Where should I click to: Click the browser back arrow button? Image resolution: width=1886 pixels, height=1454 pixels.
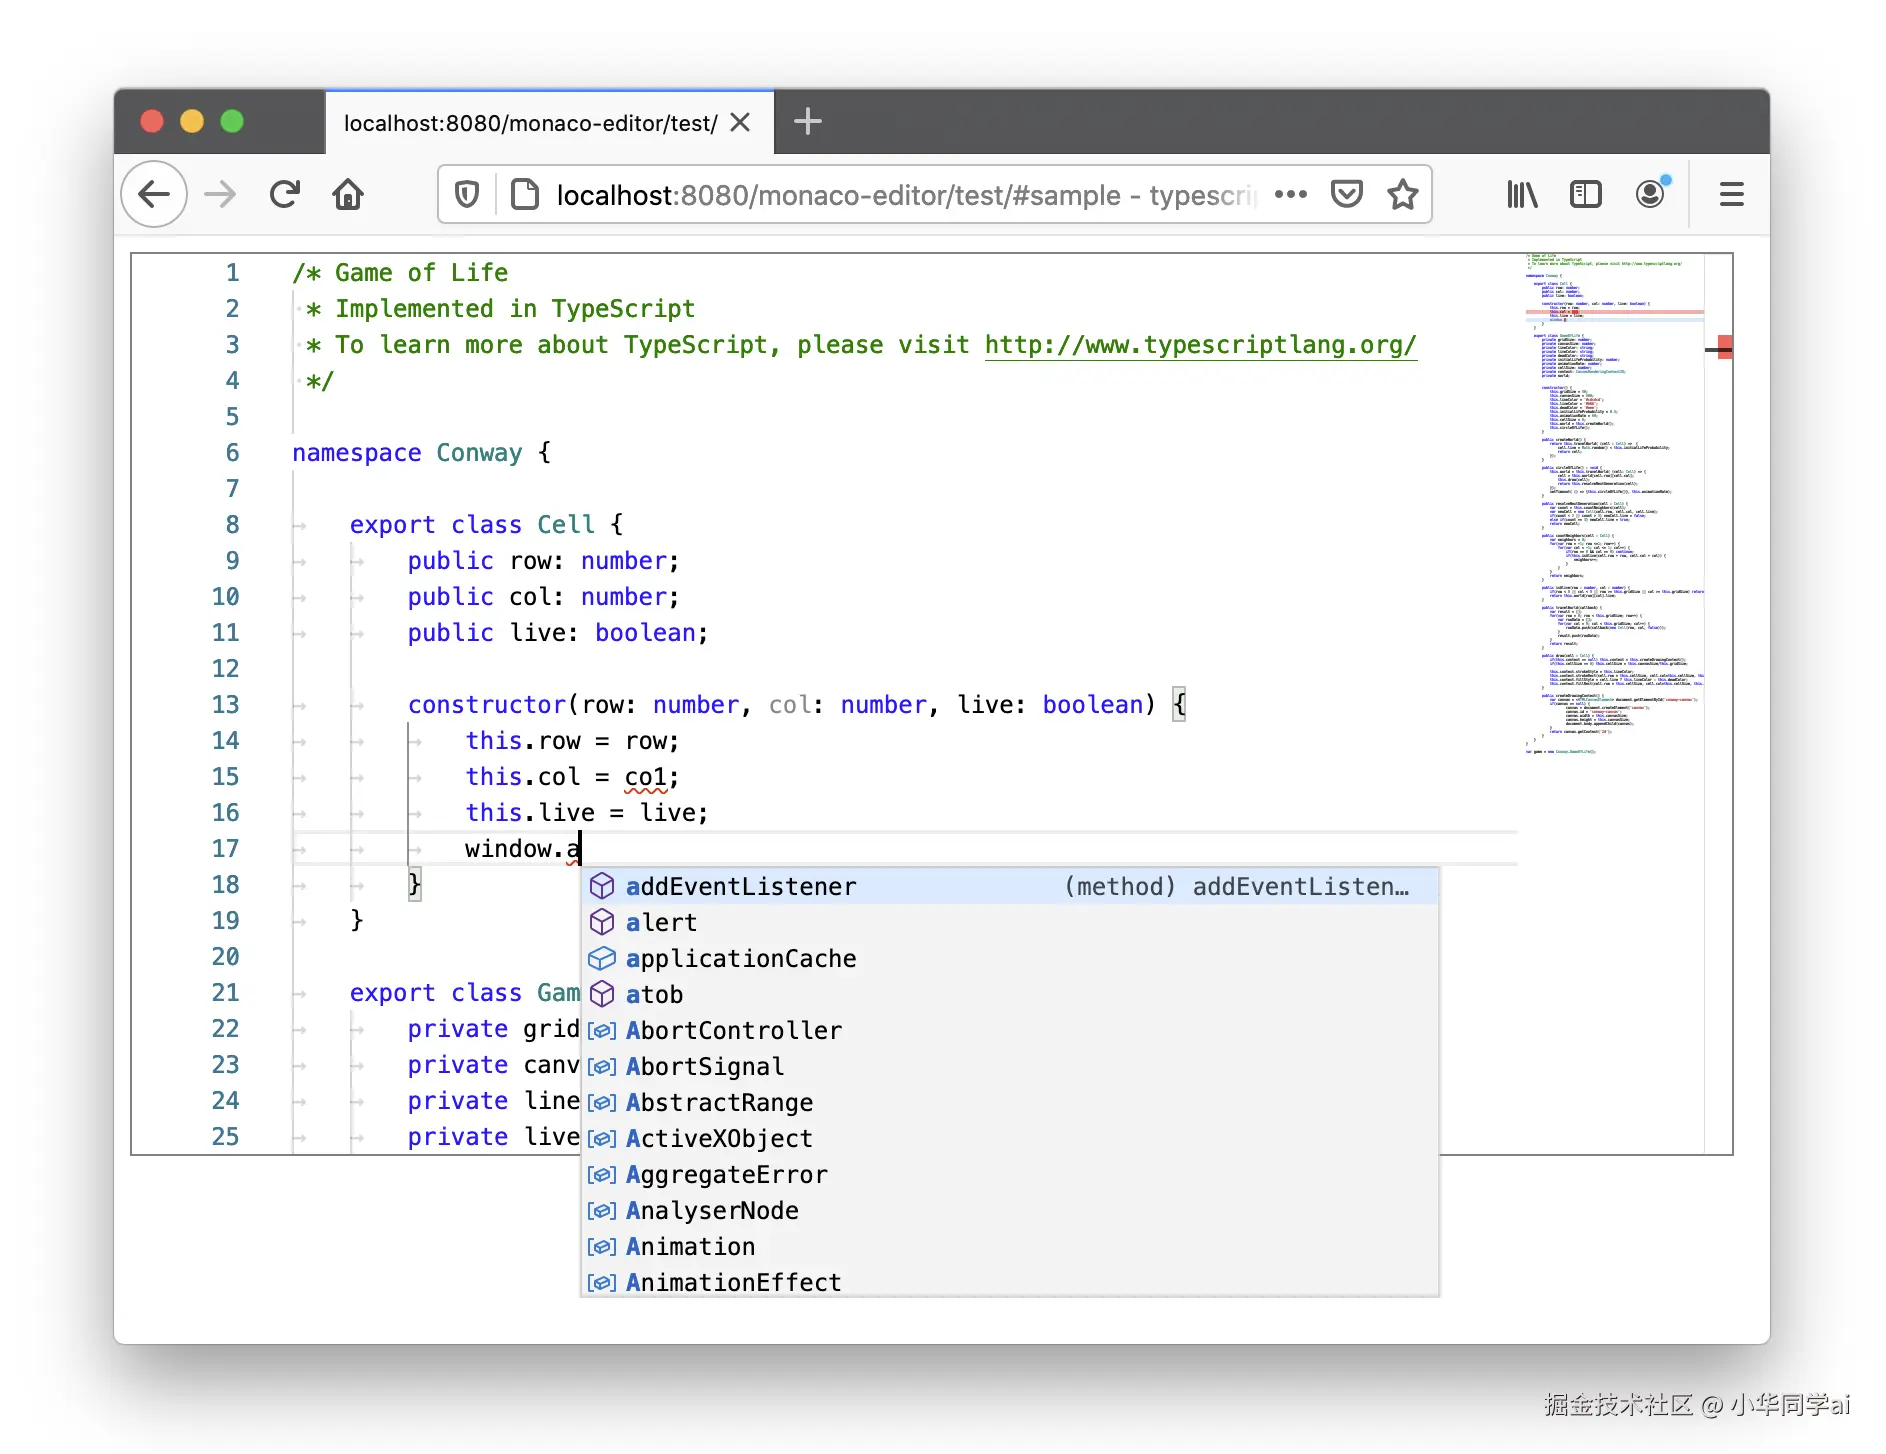[x=154, y=194]
